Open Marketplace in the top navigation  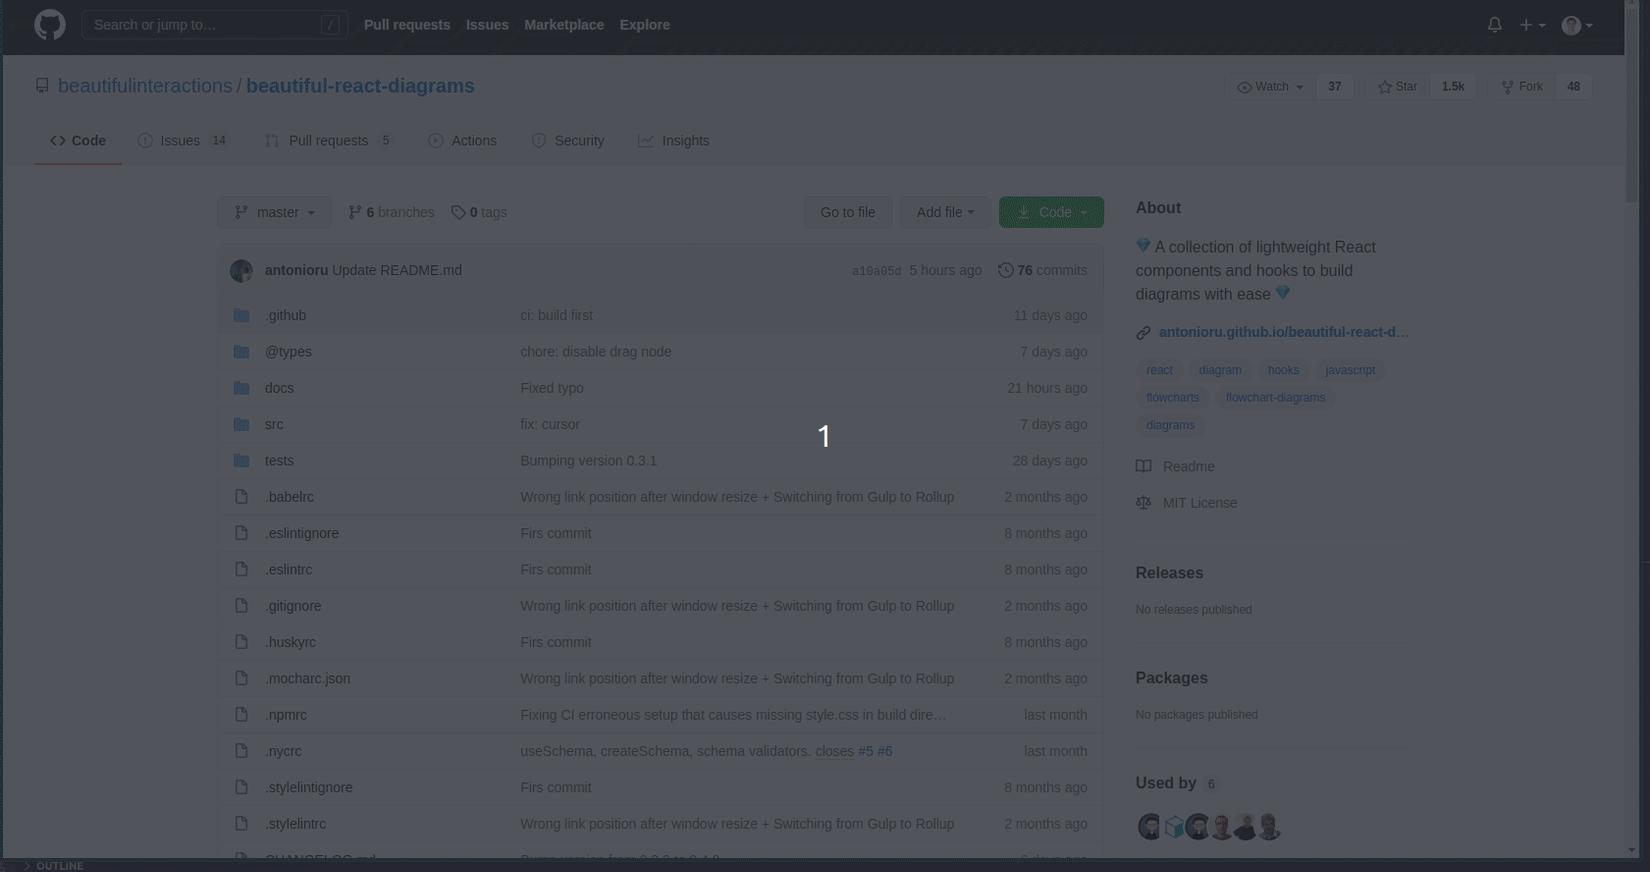(x=564, y=25)
